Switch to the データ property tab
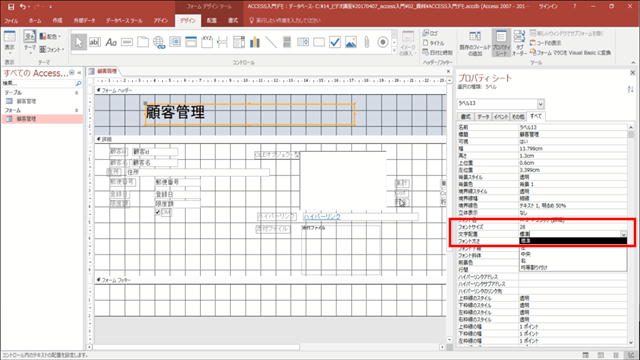 tap(483, 117)
